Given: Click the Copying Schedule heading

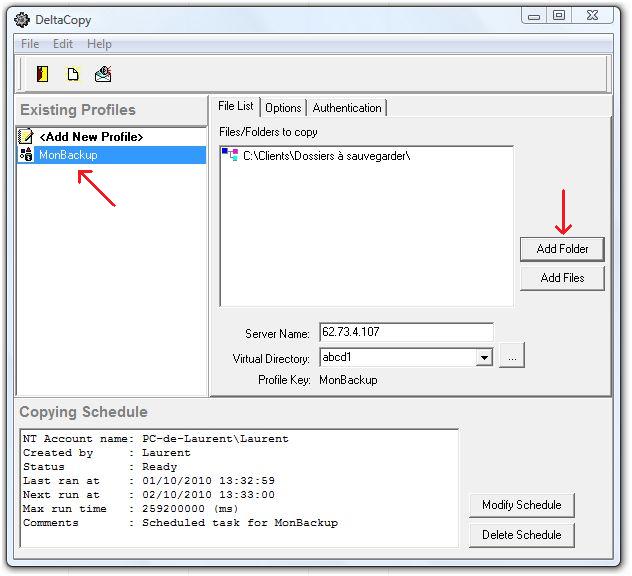Looking at the screenshot, I should [x=83, y=412].
